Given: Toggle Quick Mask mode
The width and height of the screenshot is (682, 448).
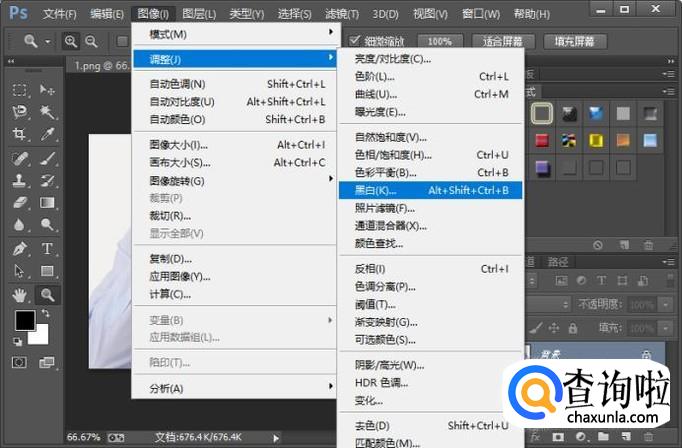Looking at the screenshot, I should tap(19, 362).
